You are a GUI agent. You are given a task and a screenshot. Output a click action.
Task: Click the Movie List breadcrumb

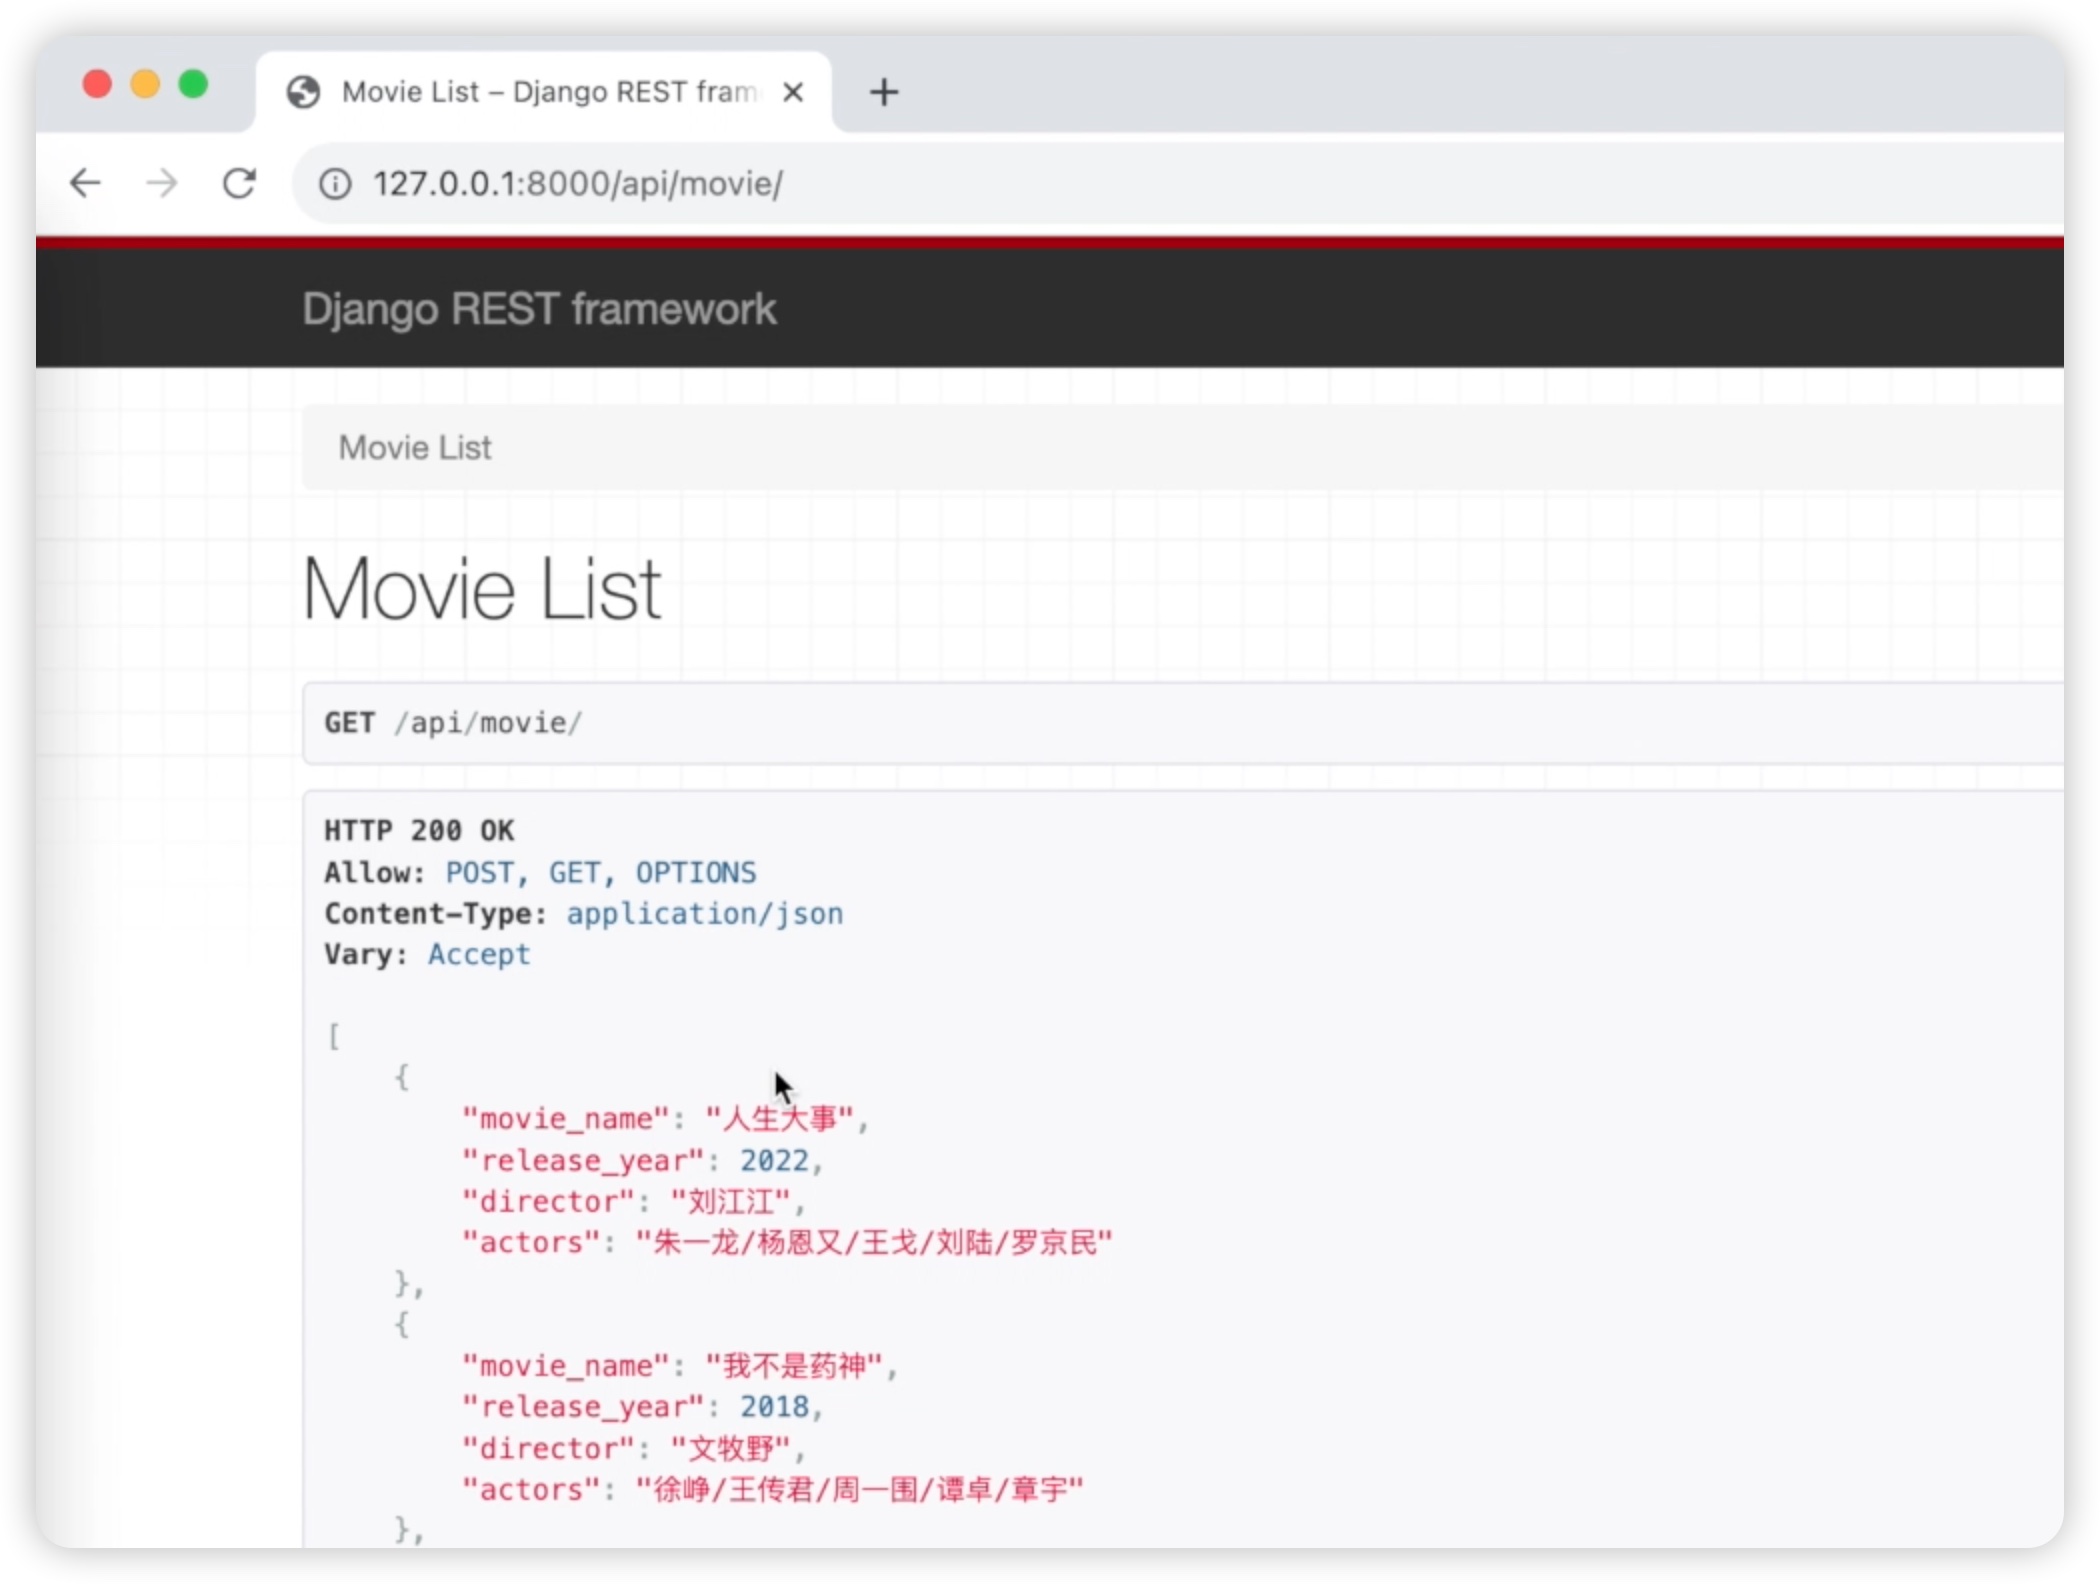(x=415, y=448)
